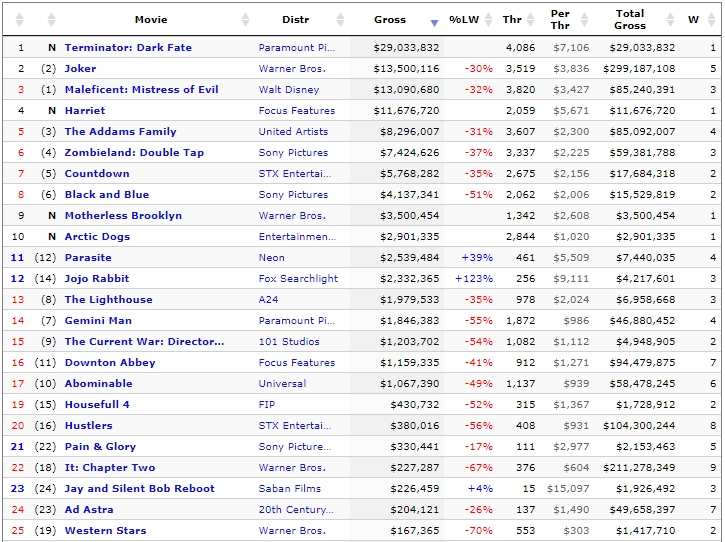
Task: Click sort arrows beside Per Thr header
Action: 585,19
